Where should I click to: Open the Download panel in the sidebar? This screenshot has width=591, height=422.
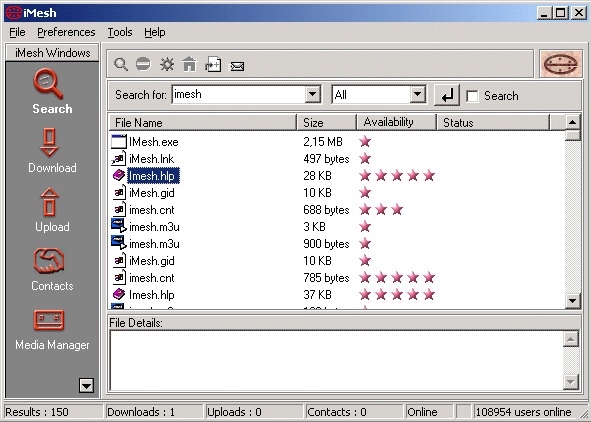52,150
